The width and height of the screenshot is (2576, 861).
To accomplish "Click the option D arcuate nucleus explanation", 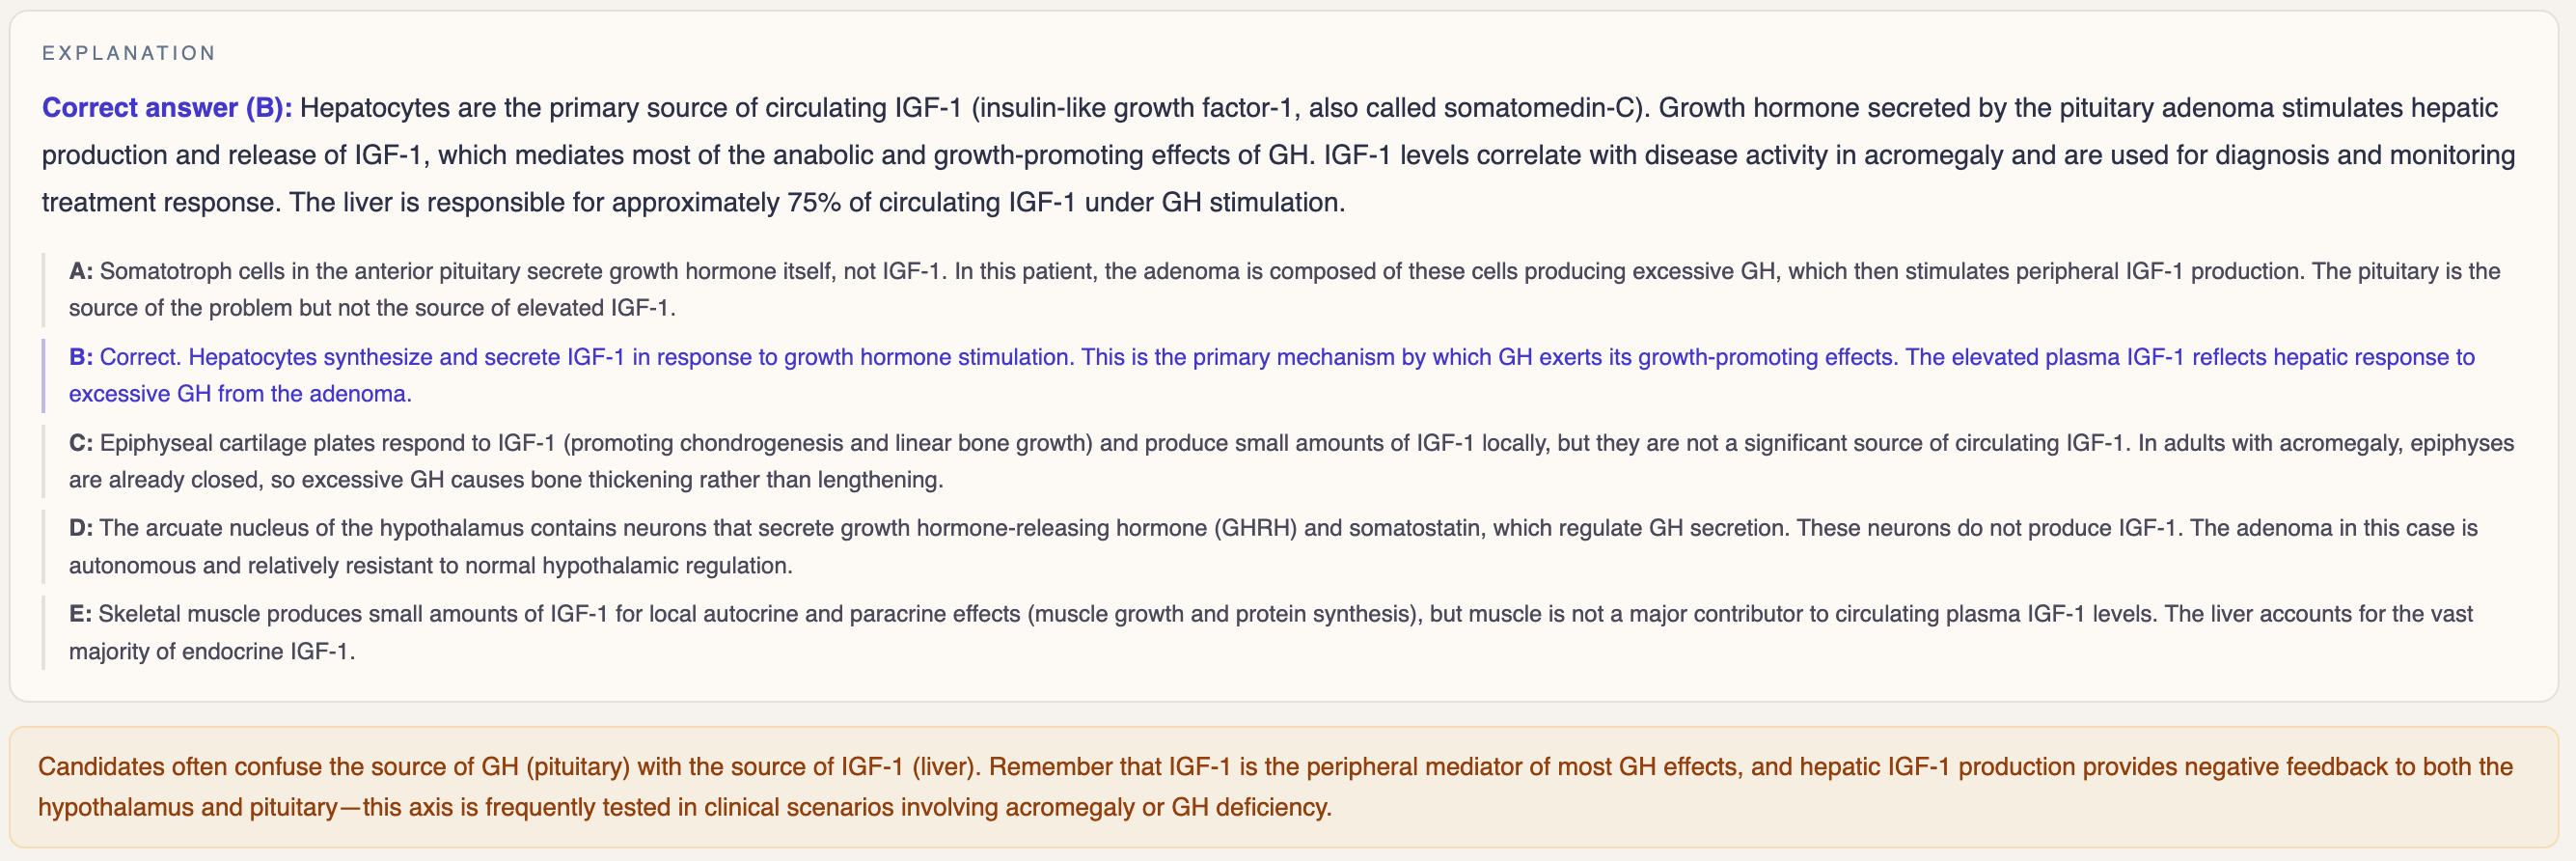I will click(x=1271, y=546).
